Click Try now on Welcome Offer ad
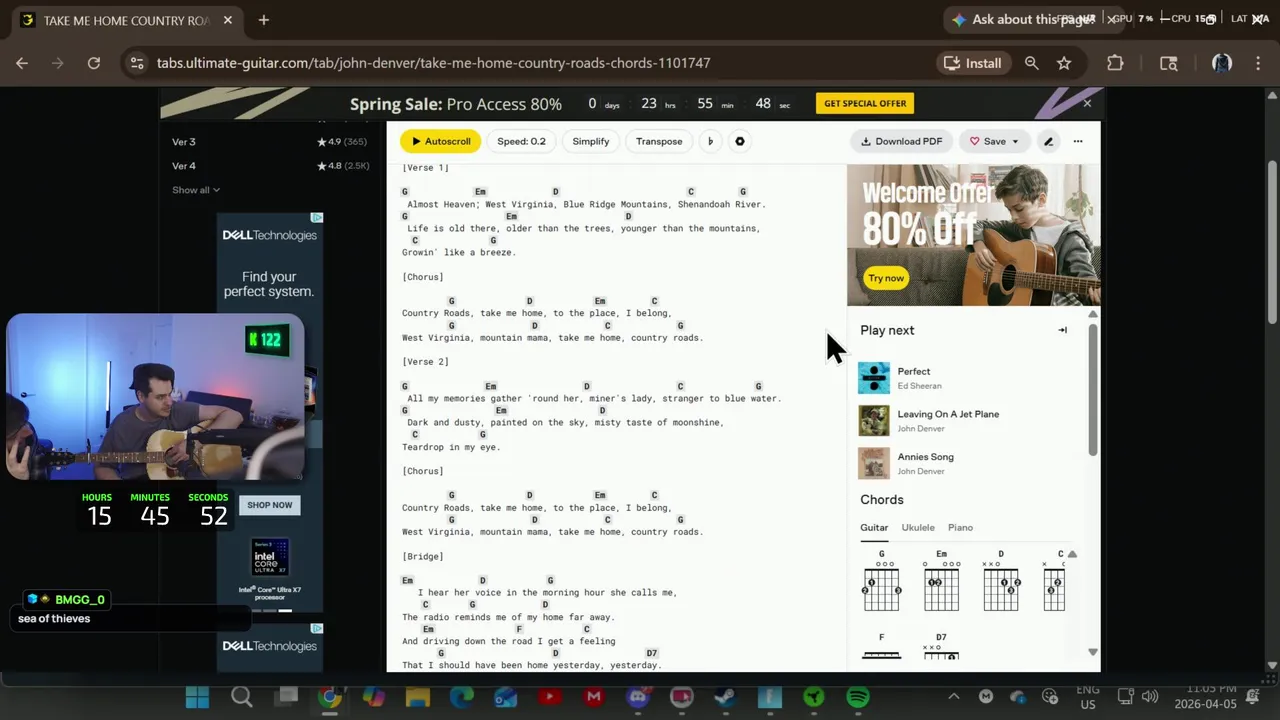The width and height of the screenshot is (1280, 720). [x=886, y=278]
